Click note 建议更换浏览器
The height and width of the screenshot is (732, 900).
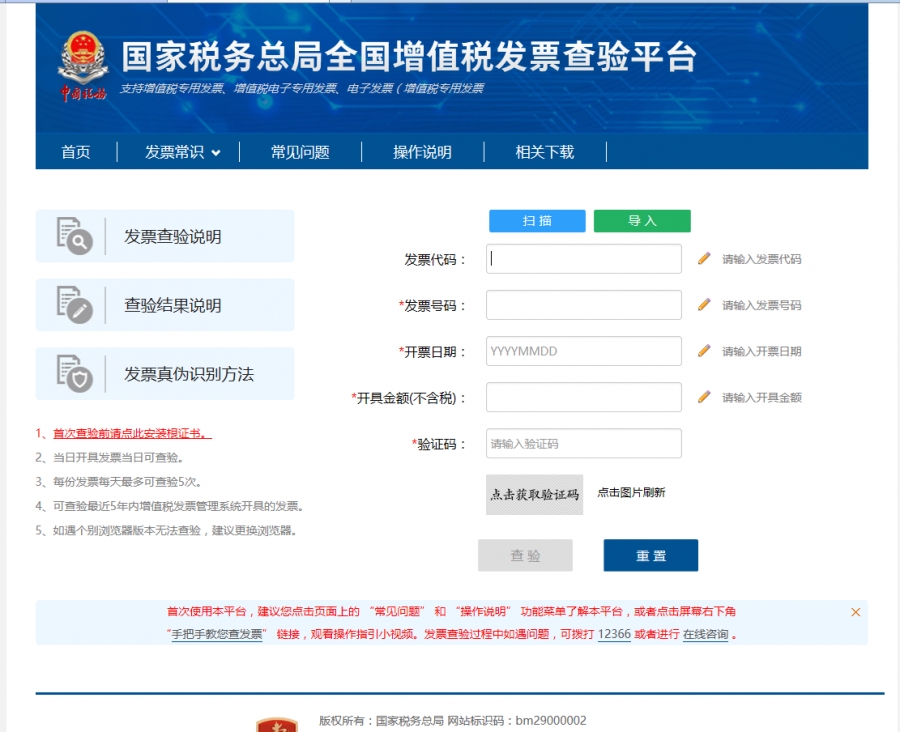(166, 530)
